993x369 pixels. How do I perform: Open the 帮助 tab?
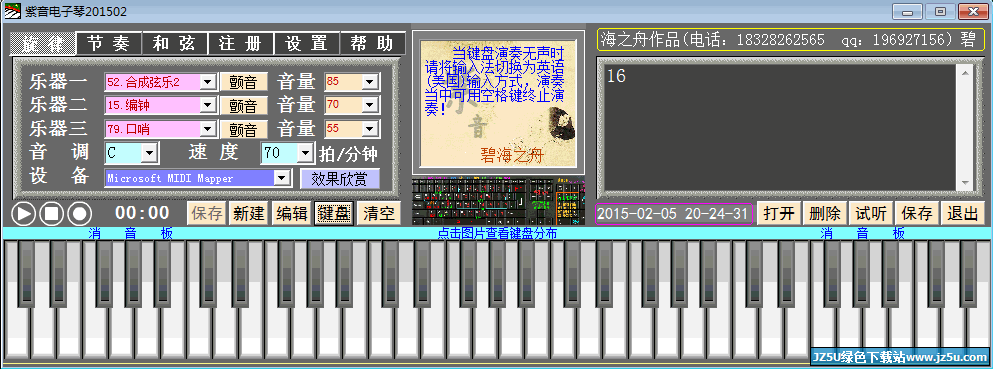[373, 43]
